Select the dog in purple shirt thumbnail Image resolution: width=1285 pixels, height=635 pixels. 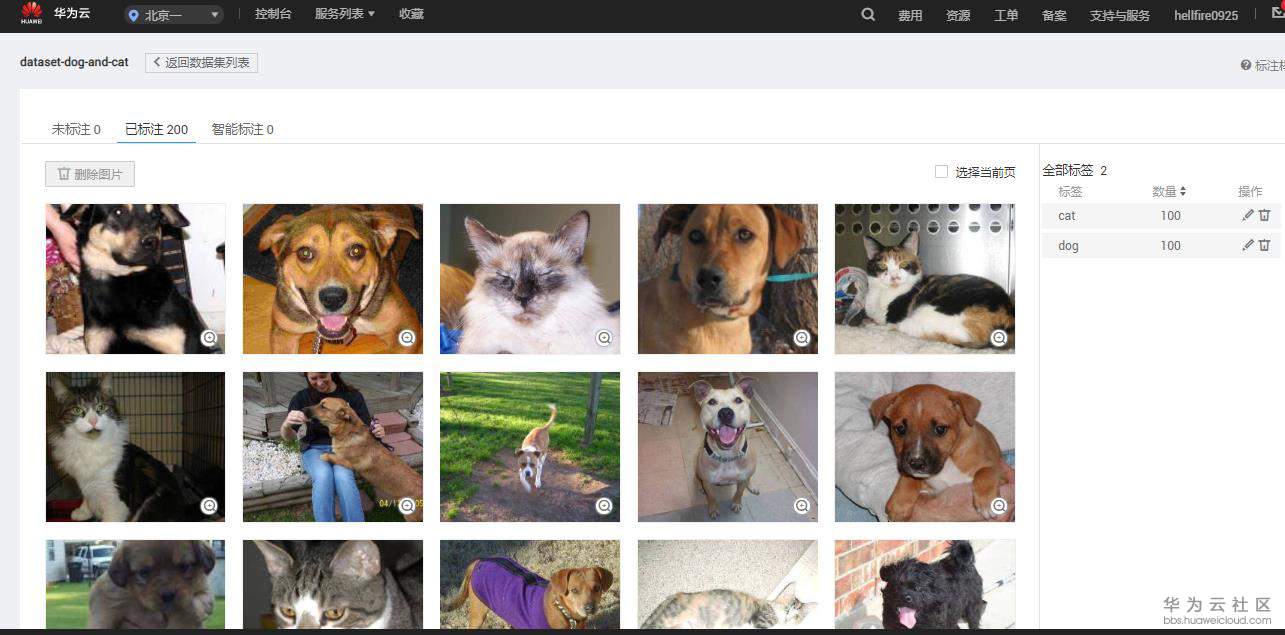[x=530, y=585]
